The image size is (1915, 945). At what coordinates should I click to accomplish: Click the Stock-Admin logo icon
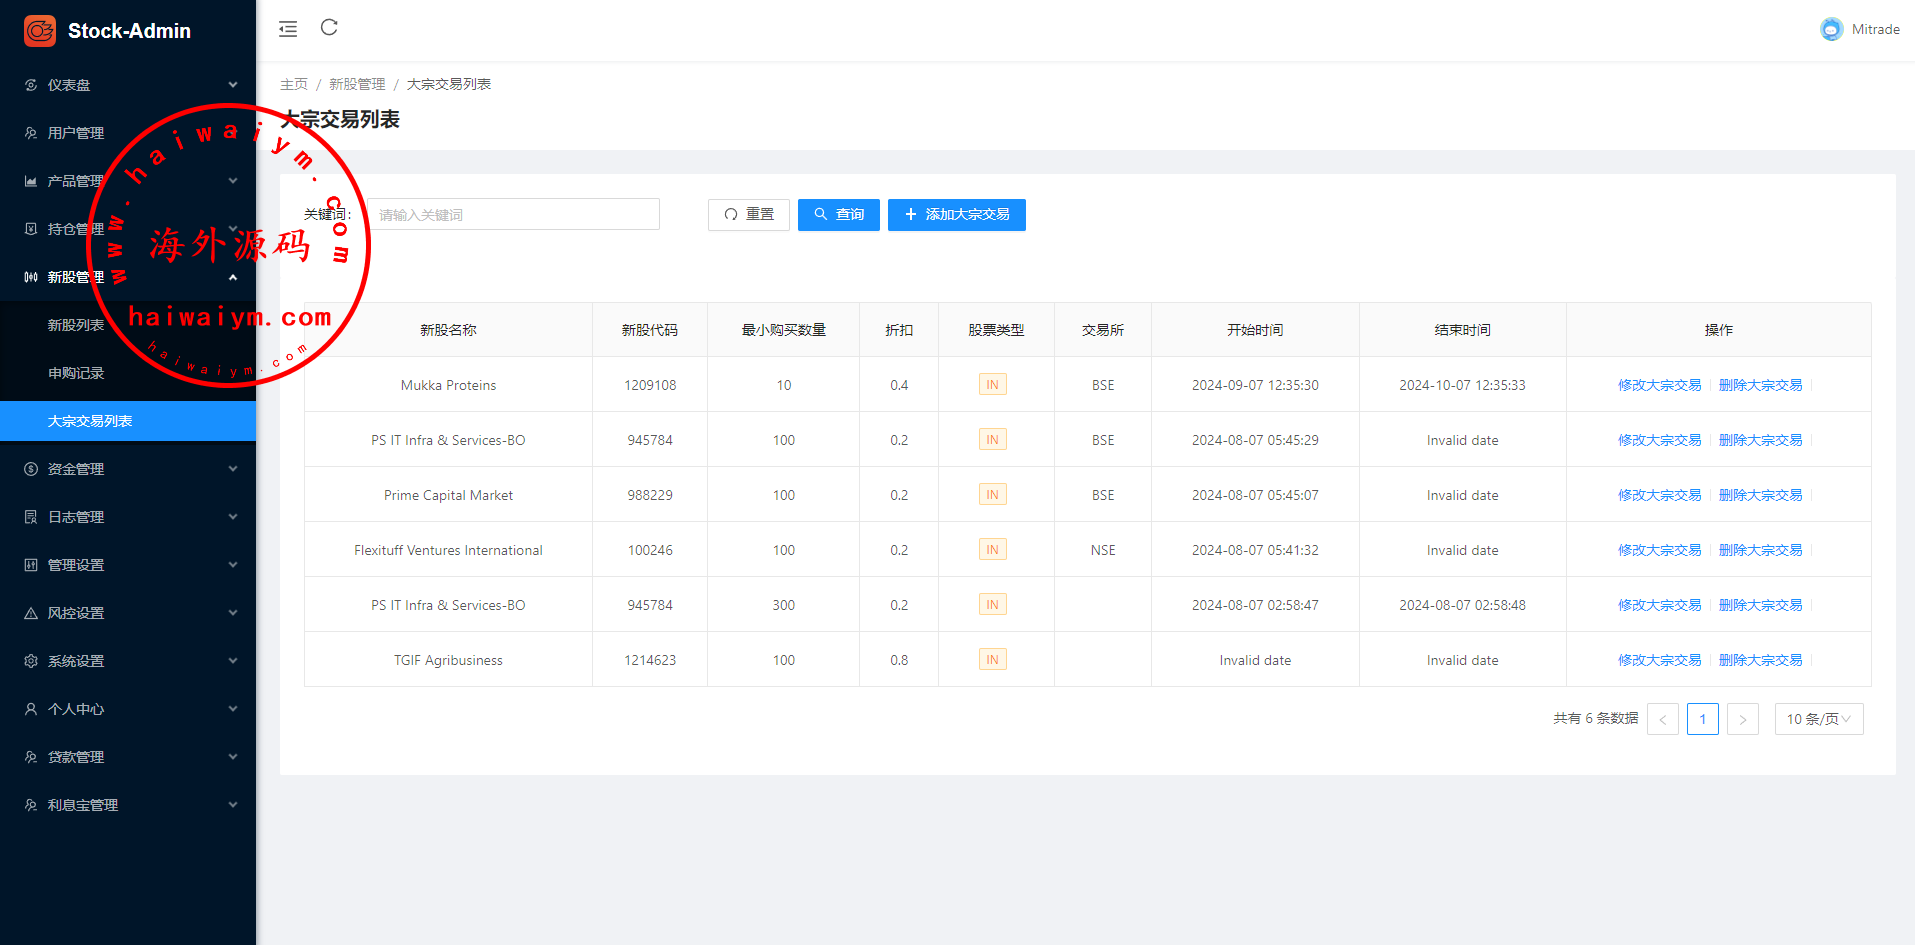click(x=40, y=31)
